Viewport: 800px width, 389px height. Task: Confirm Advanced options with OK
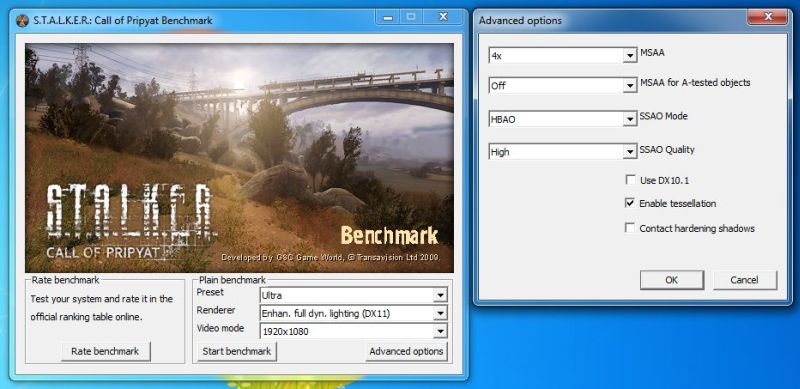point(671,280)
